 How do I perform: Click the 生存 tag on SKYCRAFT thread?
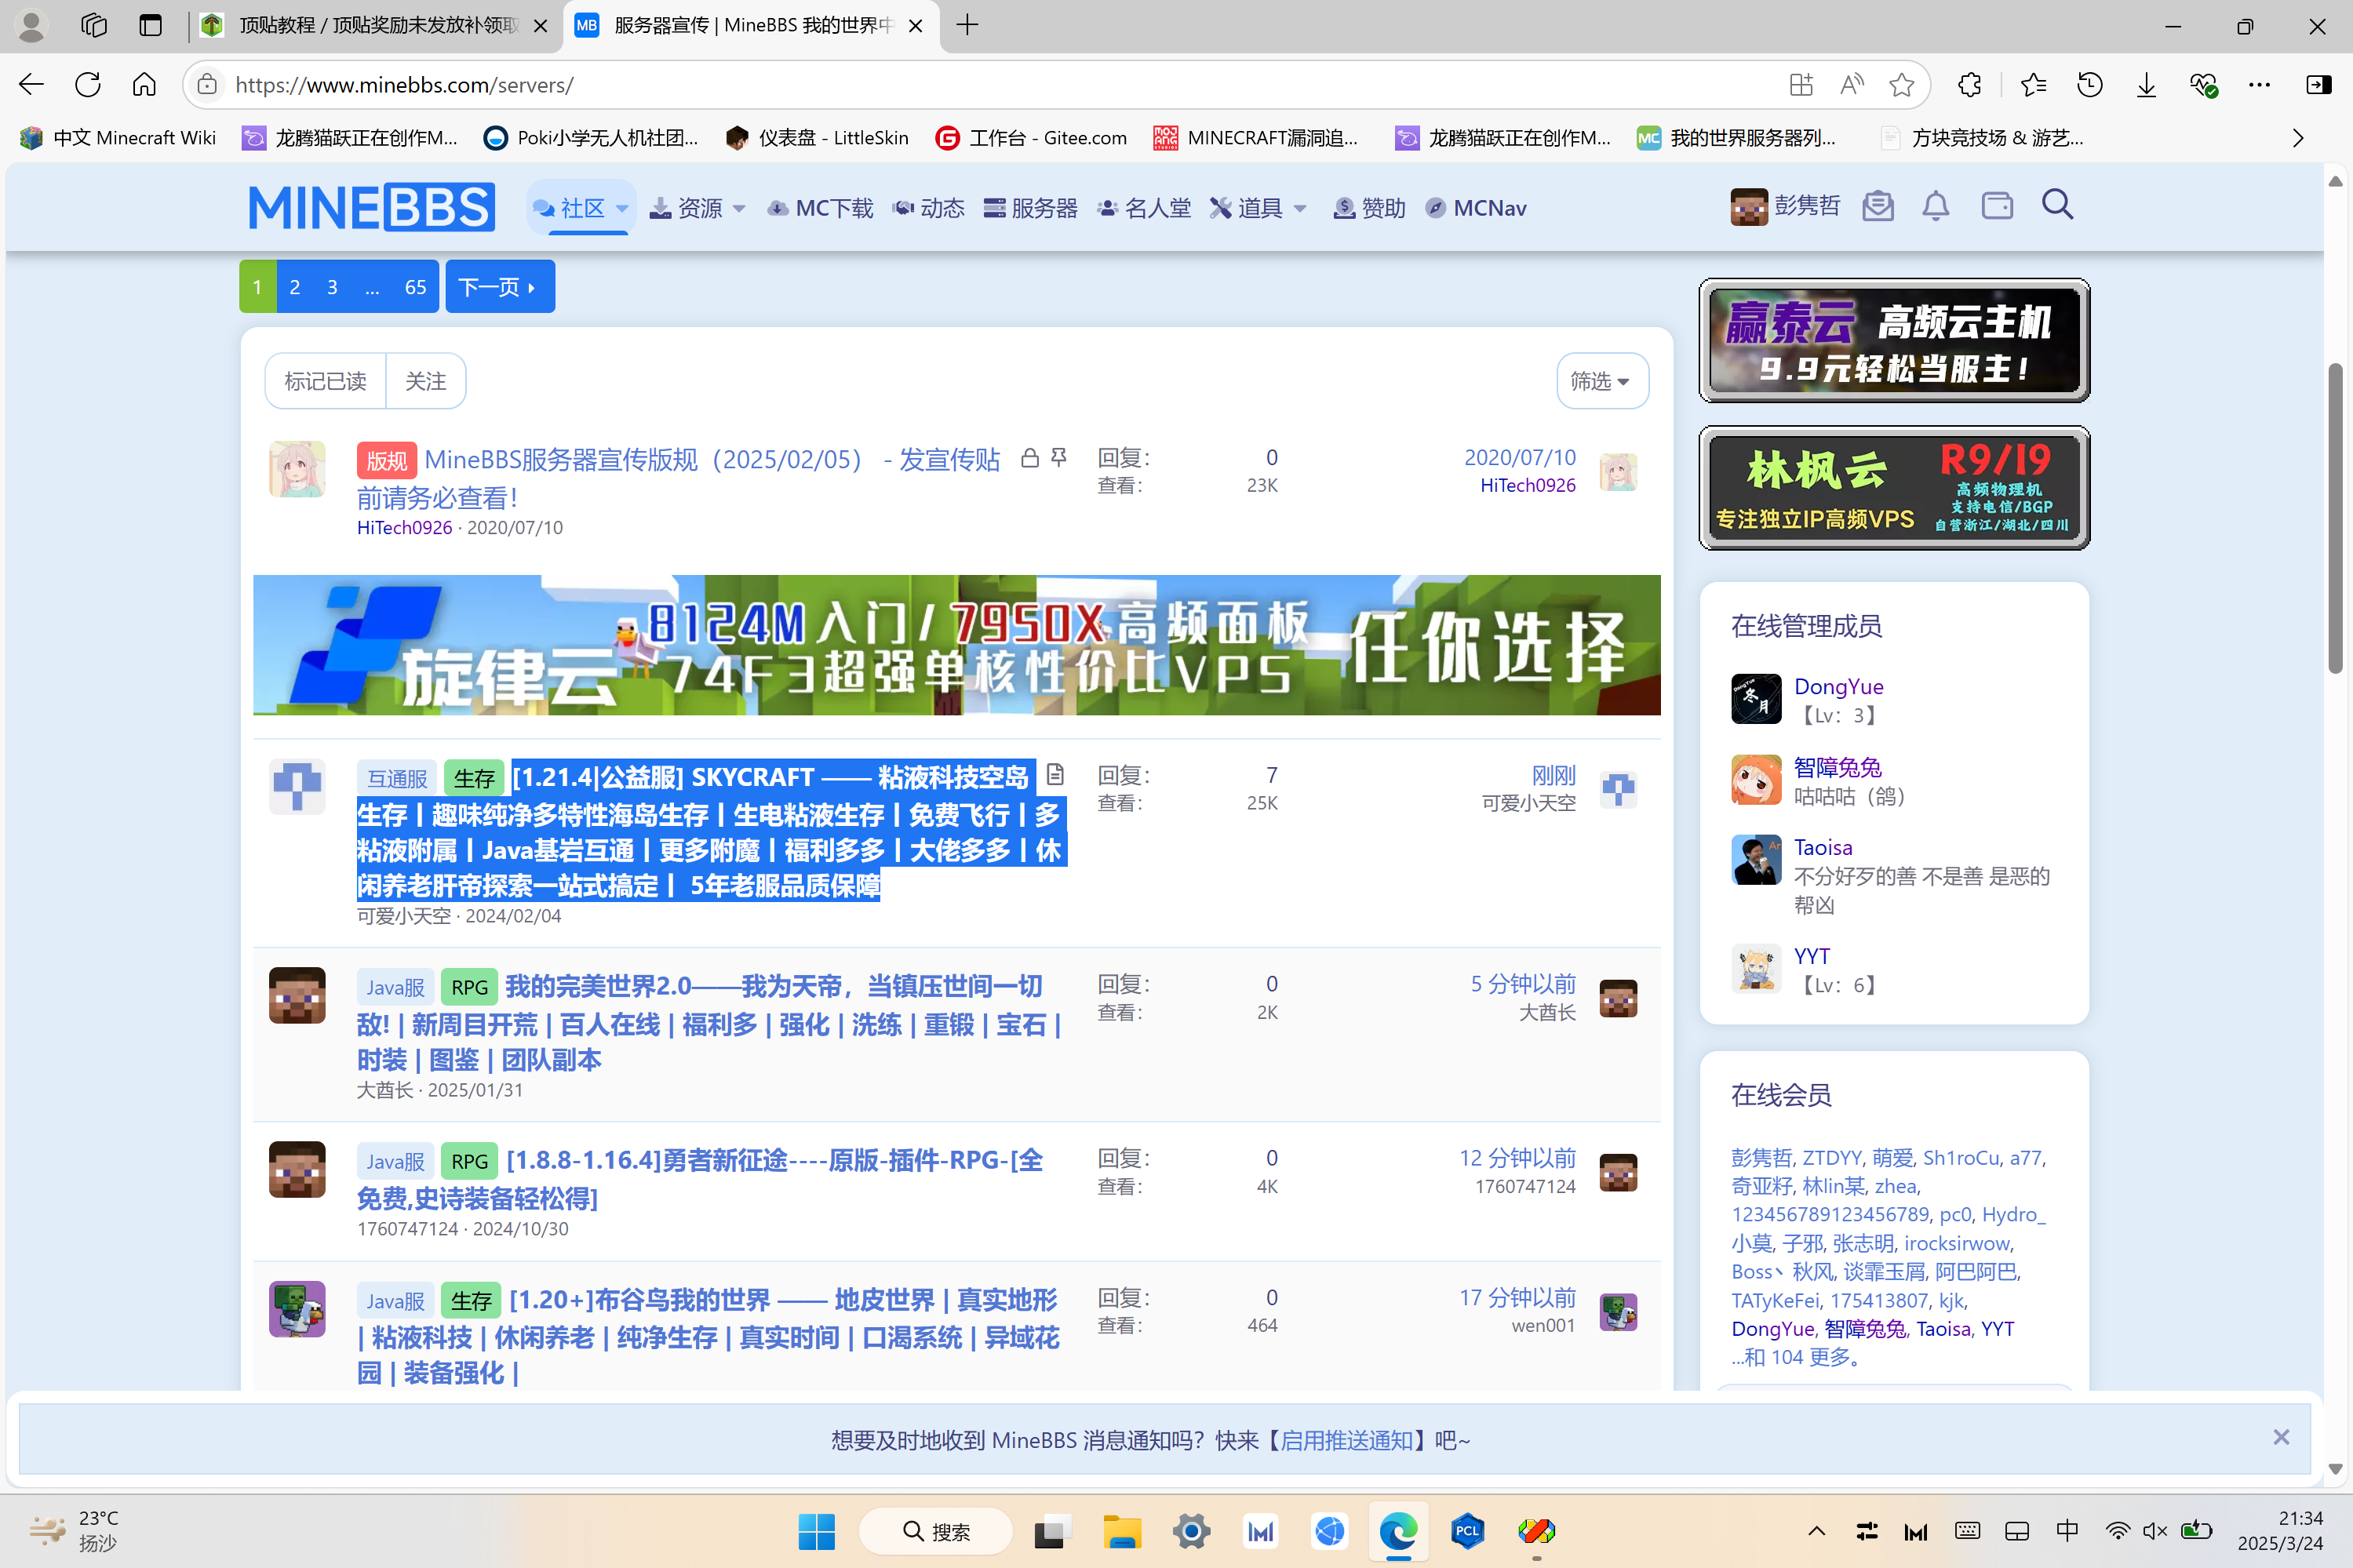pos(473,778)
